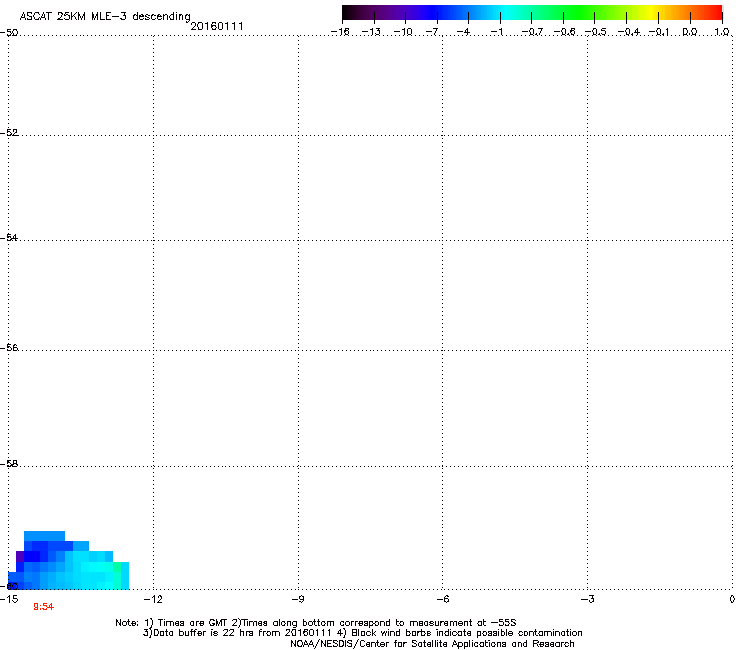Click the longitude axis label "0"
The height and width of the screenshot is (650, 740).
click(x=732, y=599)
